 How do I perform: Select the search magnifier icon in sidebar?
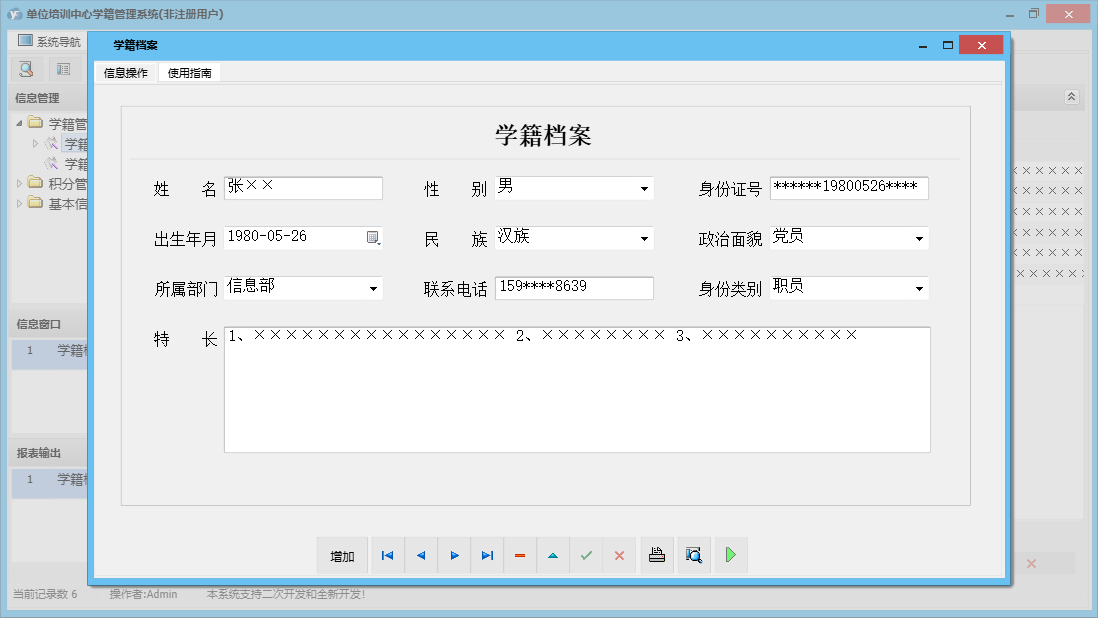[x=26, y=68]
